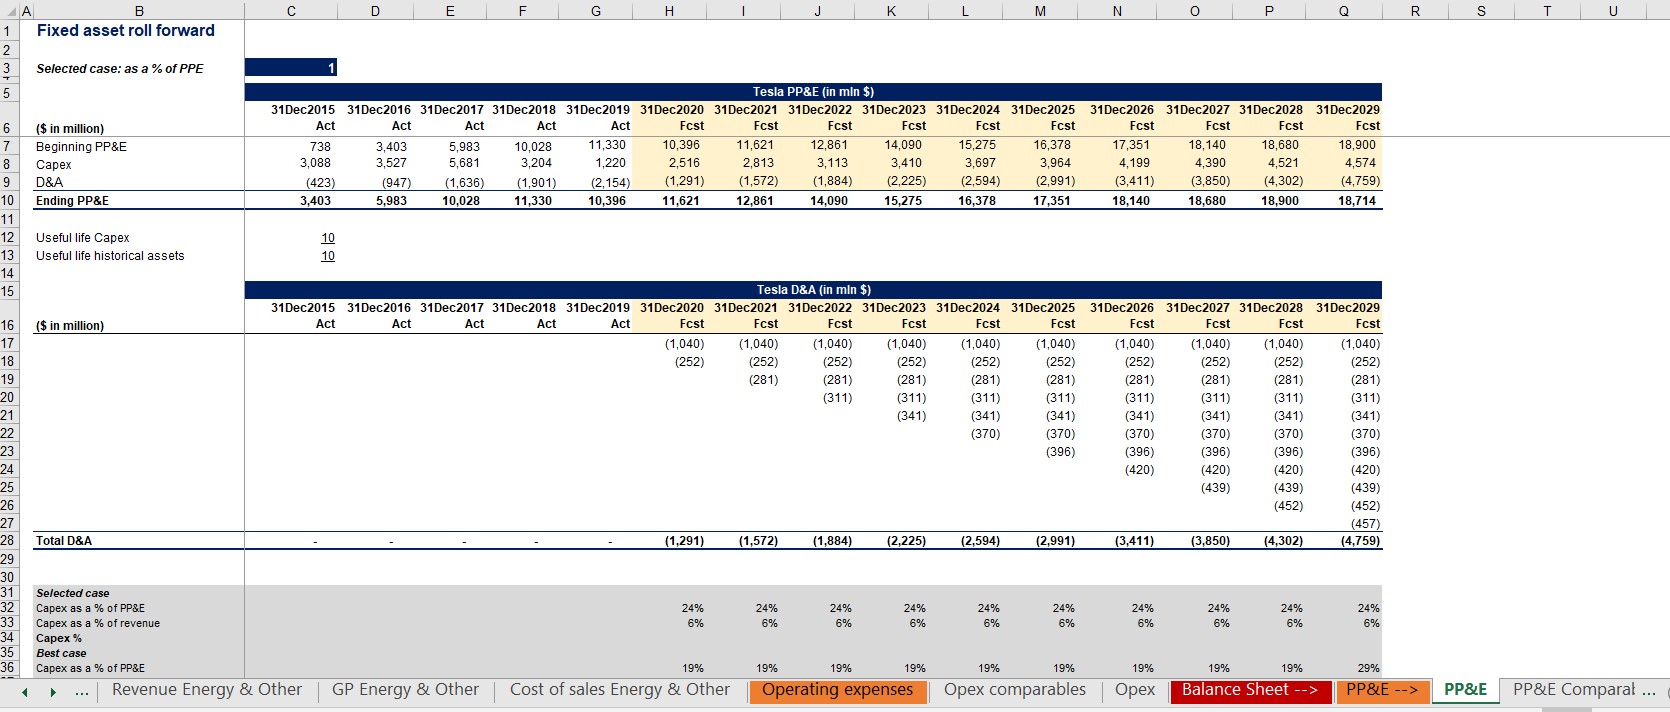Select the 24% cell under 31Dec2020 in row 32
The height and width of the screenshot is (712, 1670).
(692, 608)
